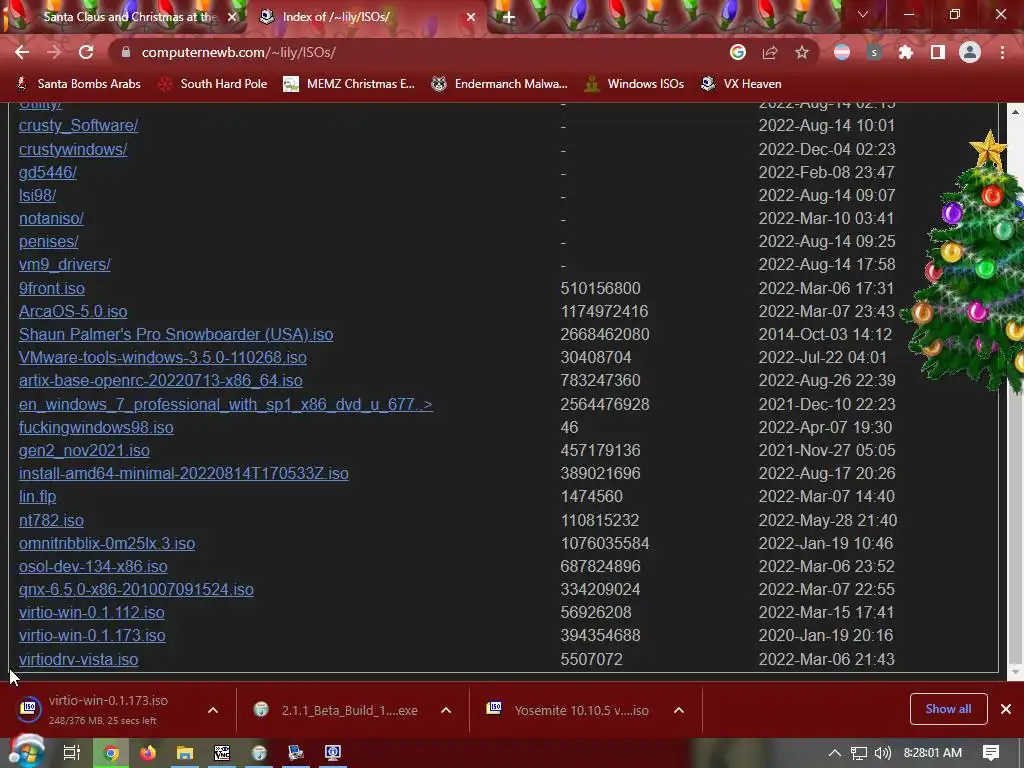Share this page icon
Screen dimensions: 1024x768
click(x=770, y=52)
